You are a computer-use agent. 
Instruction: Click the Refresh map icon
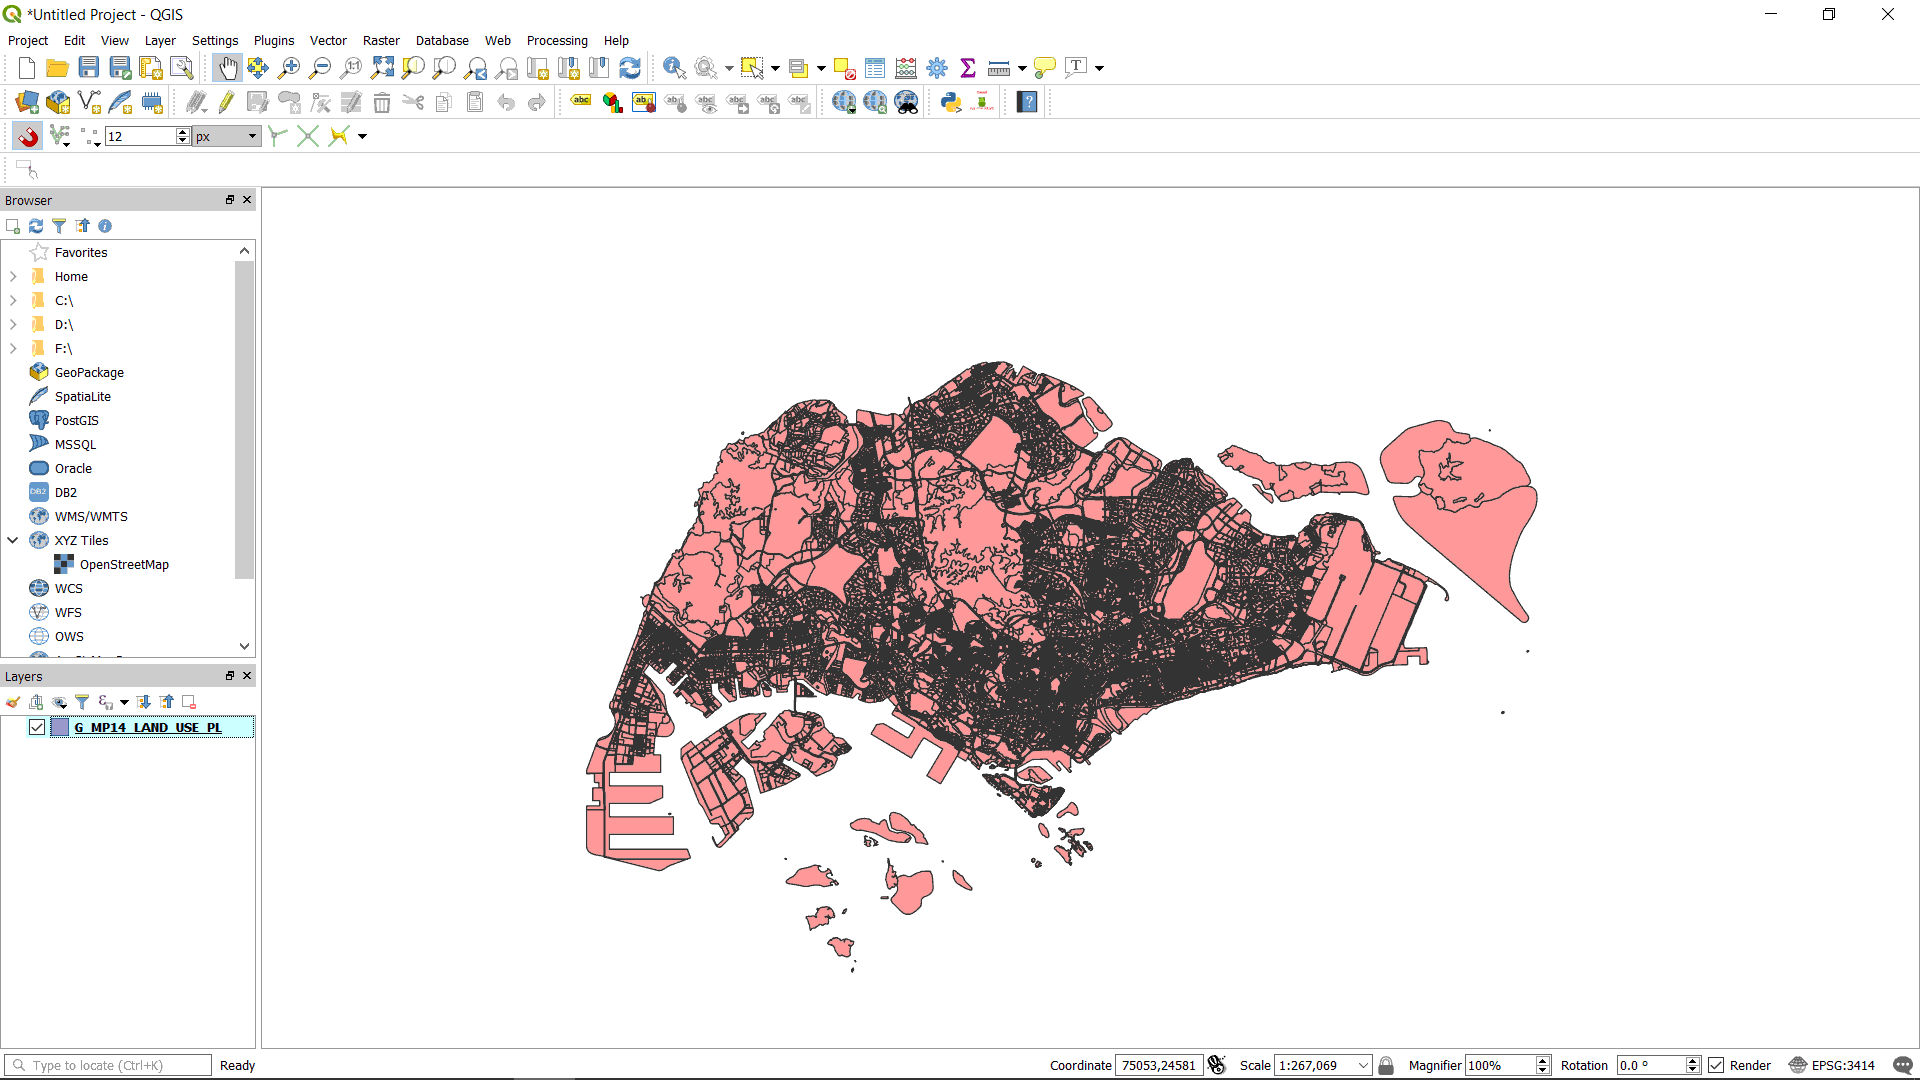[x=630, y=68]
